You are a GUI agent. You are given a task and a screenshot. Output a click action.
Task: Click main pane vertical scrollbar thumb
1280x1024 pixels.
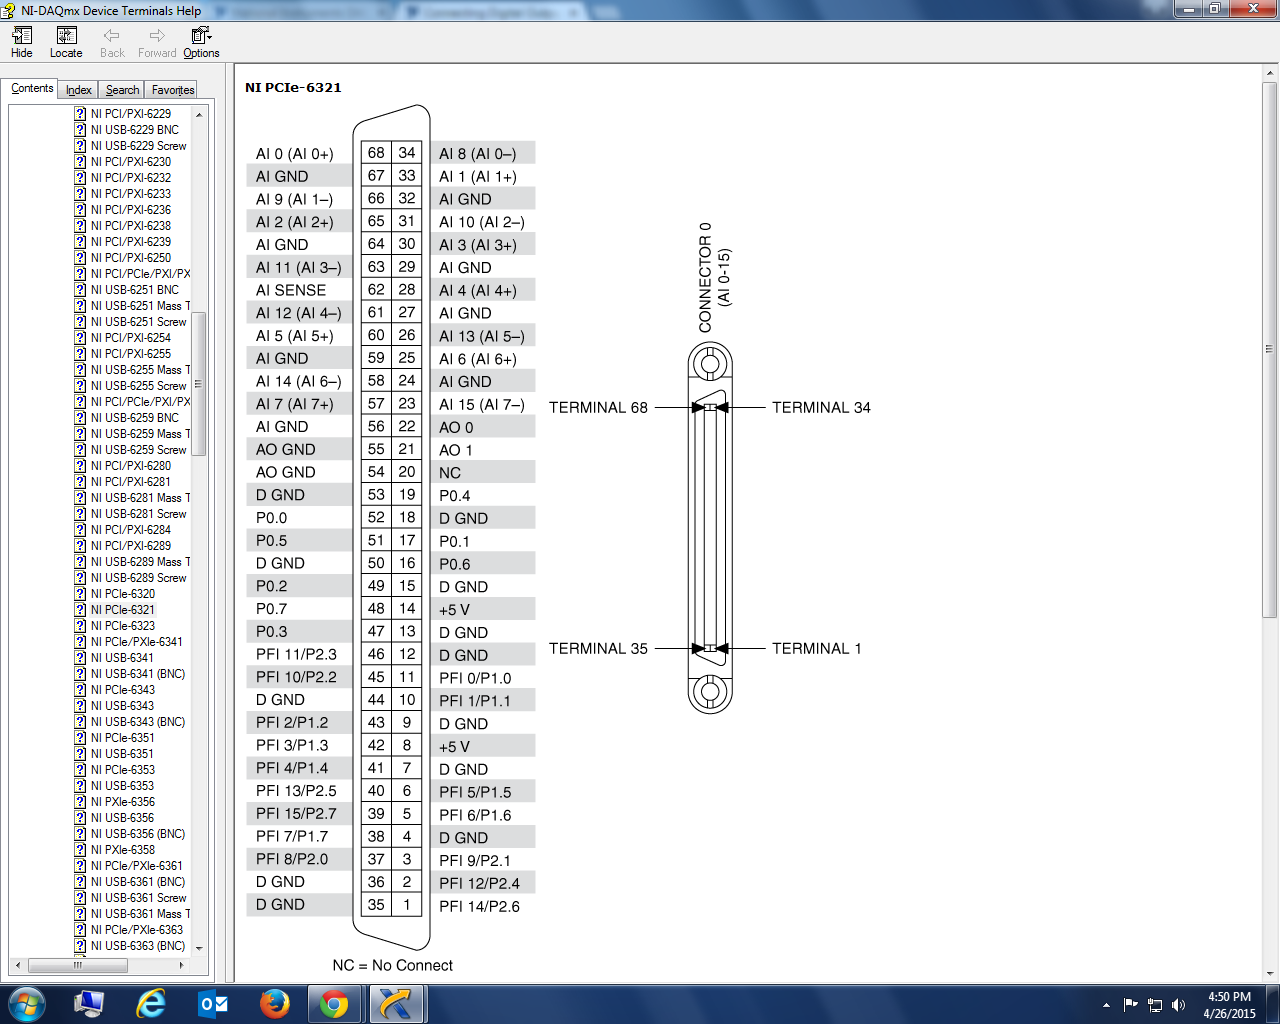(1270, 350)
